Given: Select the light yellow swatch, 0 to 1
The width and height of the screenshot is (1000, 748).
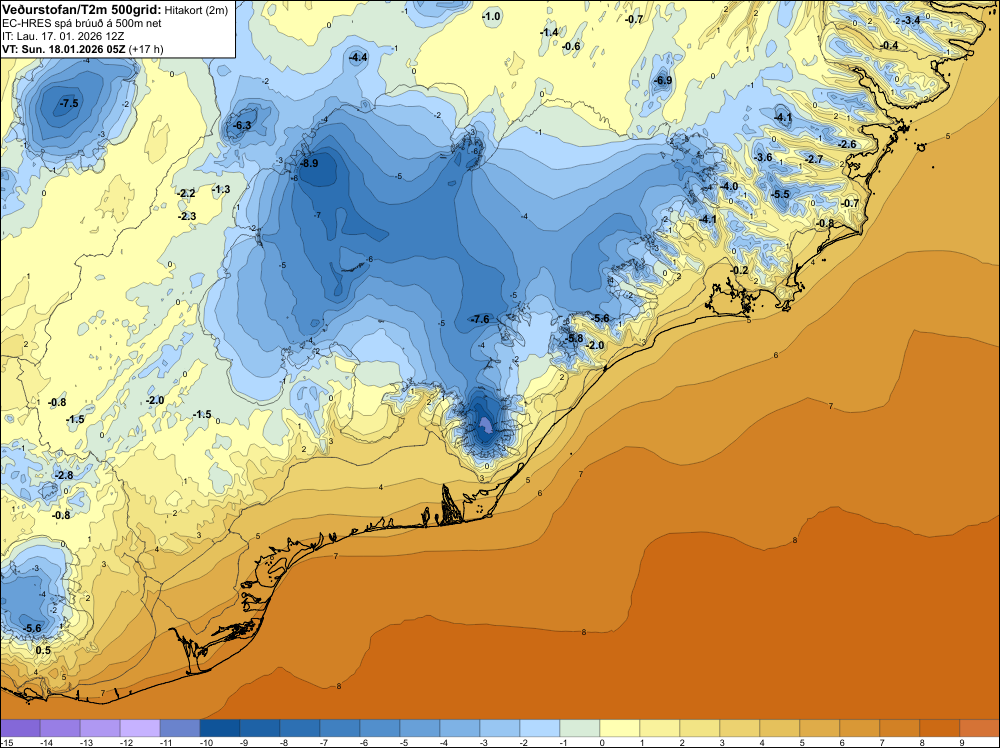Looking at the screenshot, I should (x=619, y=728).
